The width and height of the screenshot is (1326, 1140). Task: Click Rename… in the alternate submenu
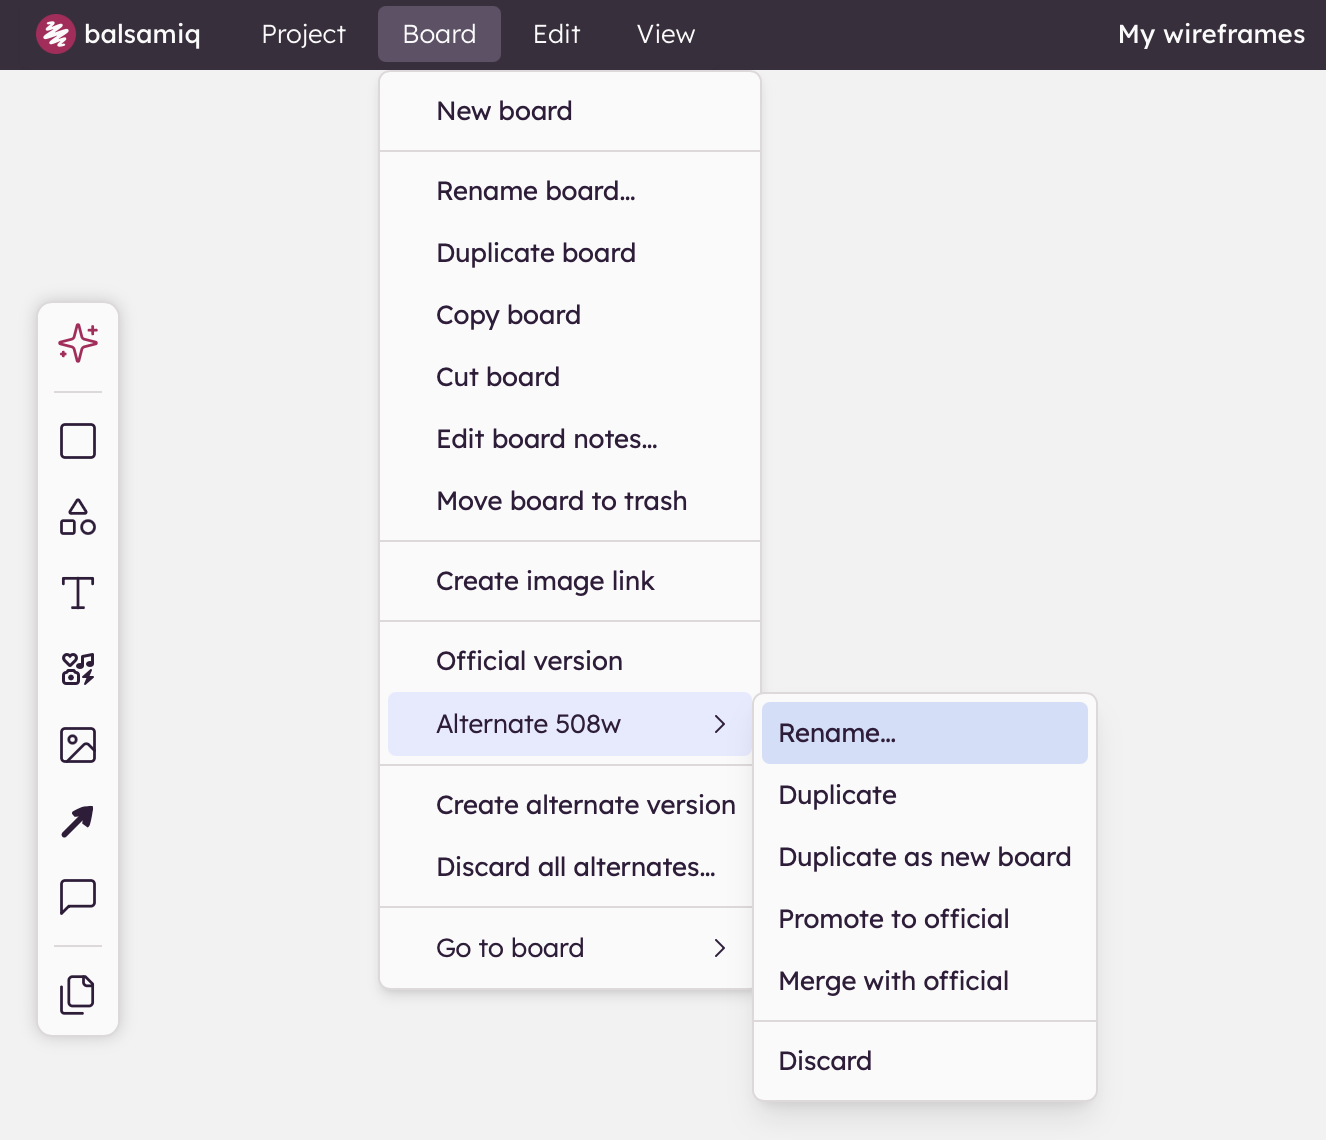(925, 733)
